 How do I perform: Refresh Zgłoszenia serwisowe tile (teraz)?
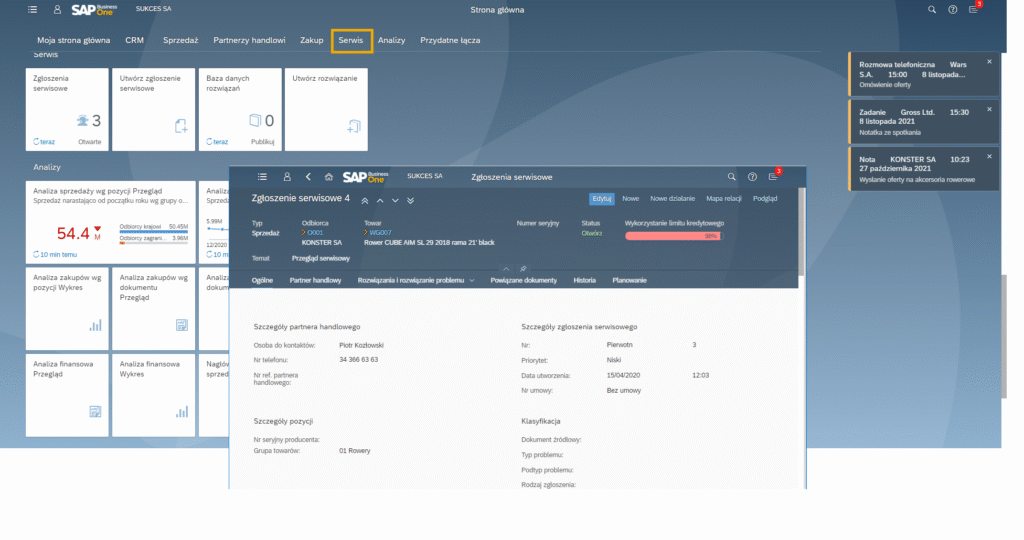(x=44, y=142)
